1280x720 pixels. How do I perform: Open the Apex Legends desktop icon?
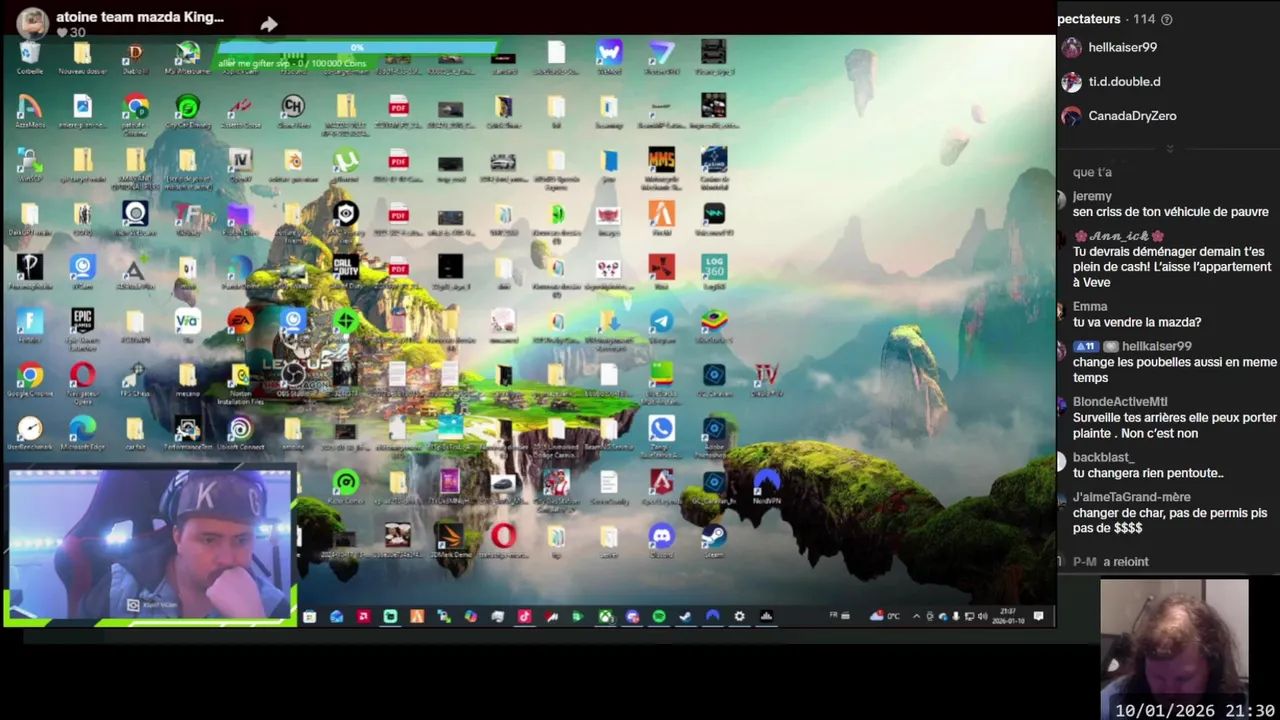(x=661, y=487)
